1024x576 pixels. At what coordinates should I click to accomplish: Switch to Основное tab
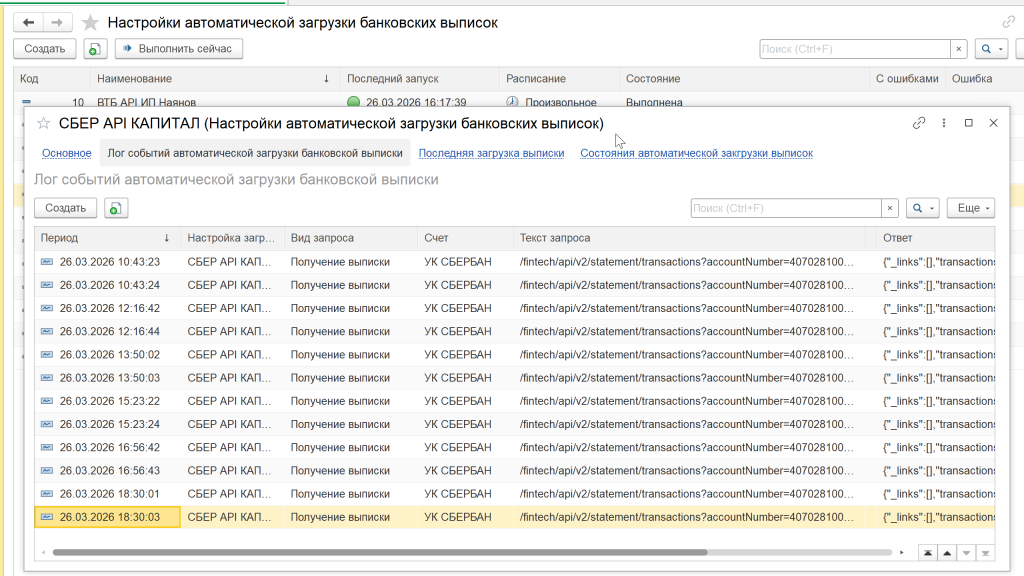click(x=67, y=153)
